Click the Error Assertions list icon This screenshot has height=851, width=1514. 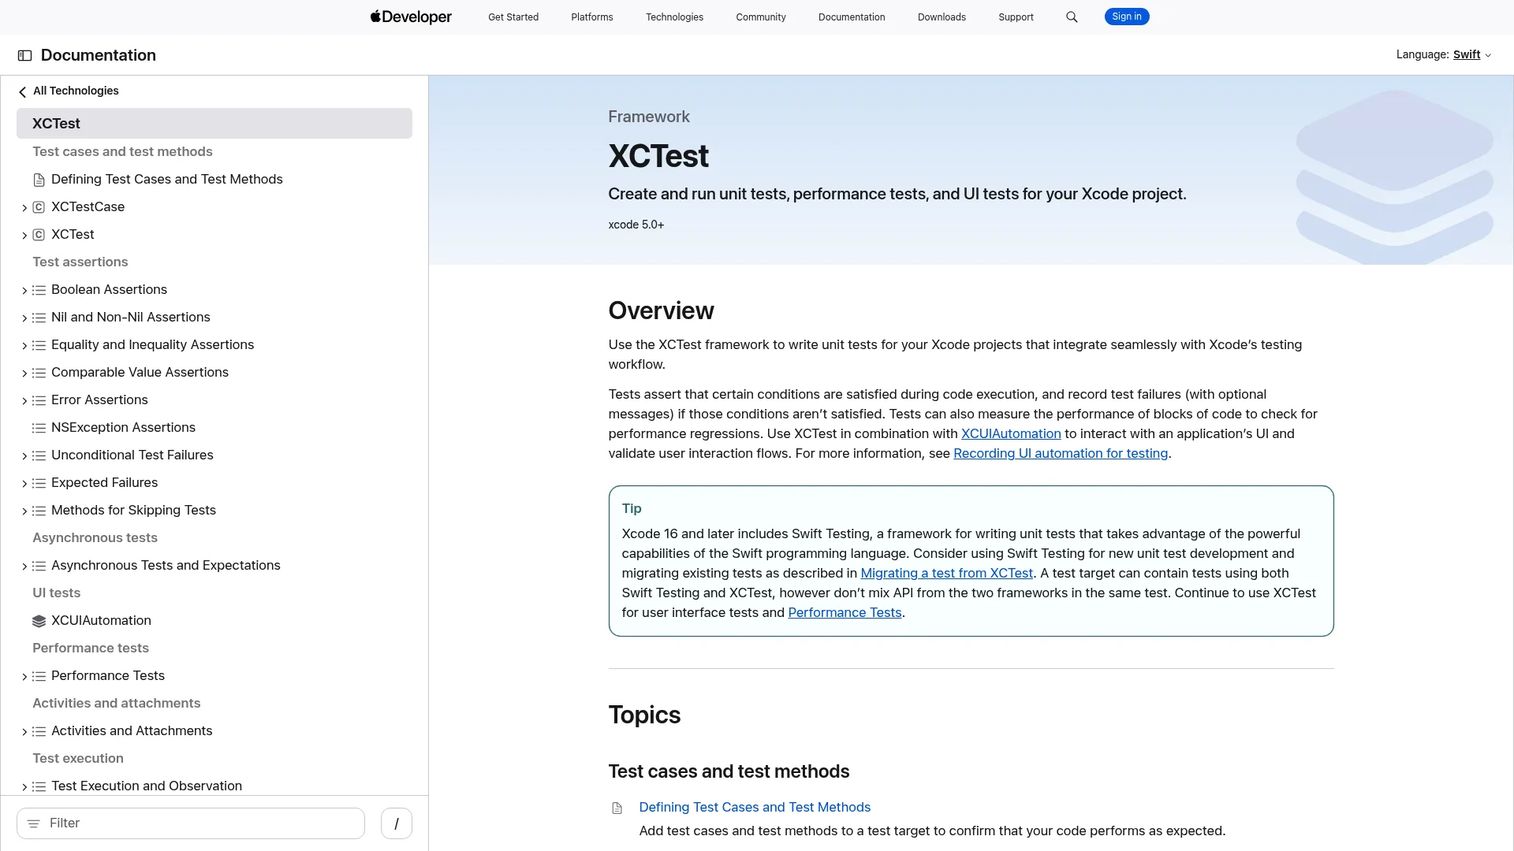(x=39, y=400)
